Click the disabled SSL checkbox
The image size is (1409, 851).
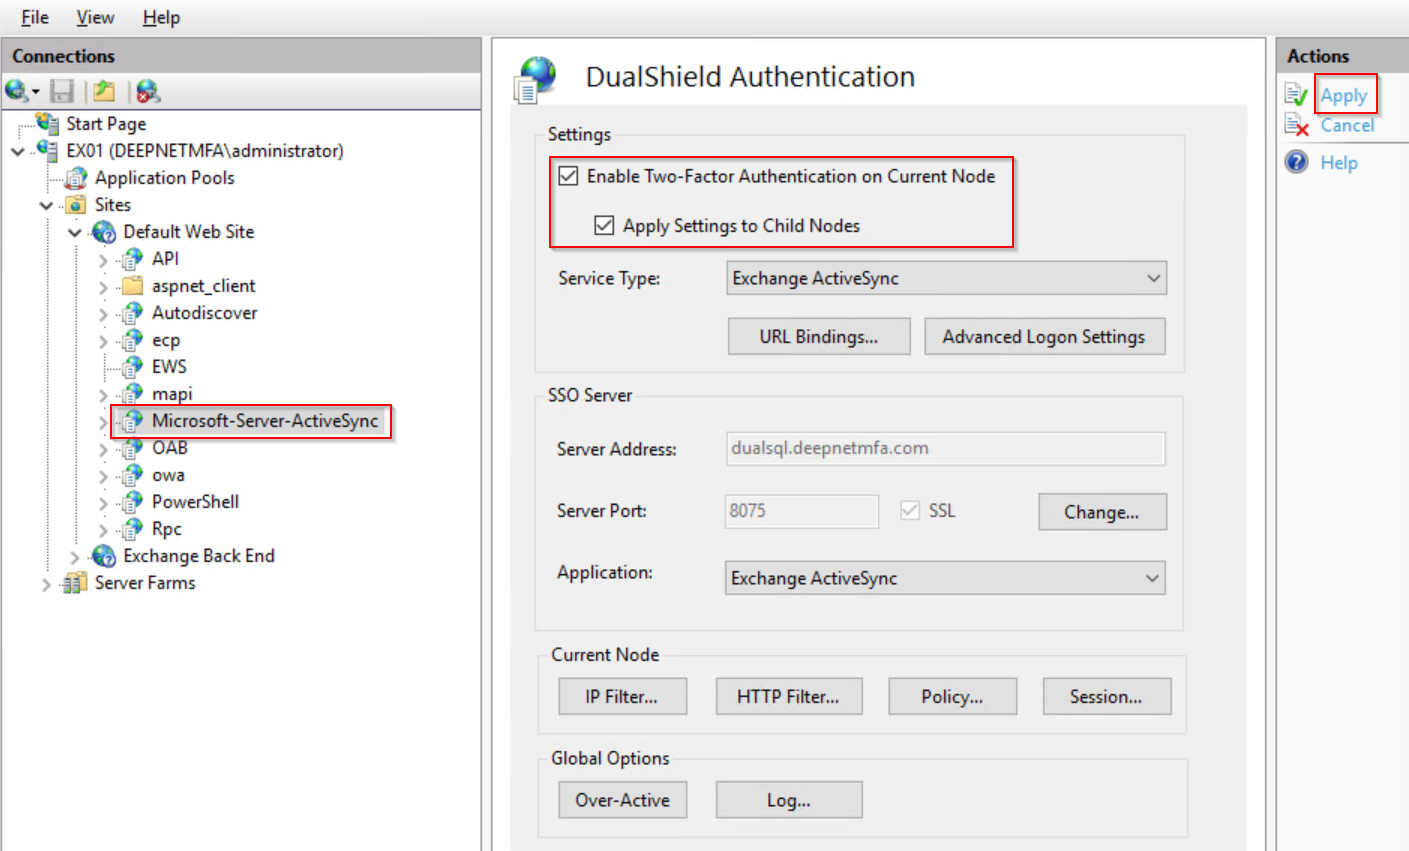(x=910, y=511)
